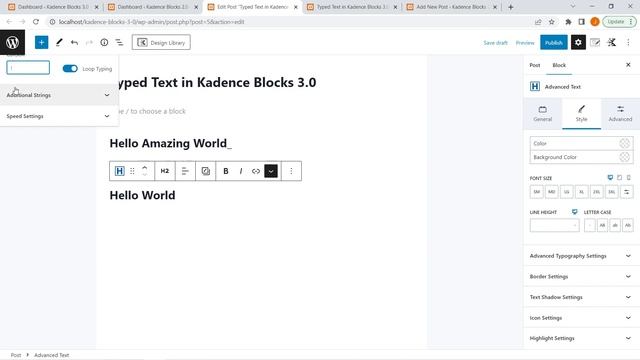
Task: Open the Background Color swatch picker
Action: pos(624,157)
